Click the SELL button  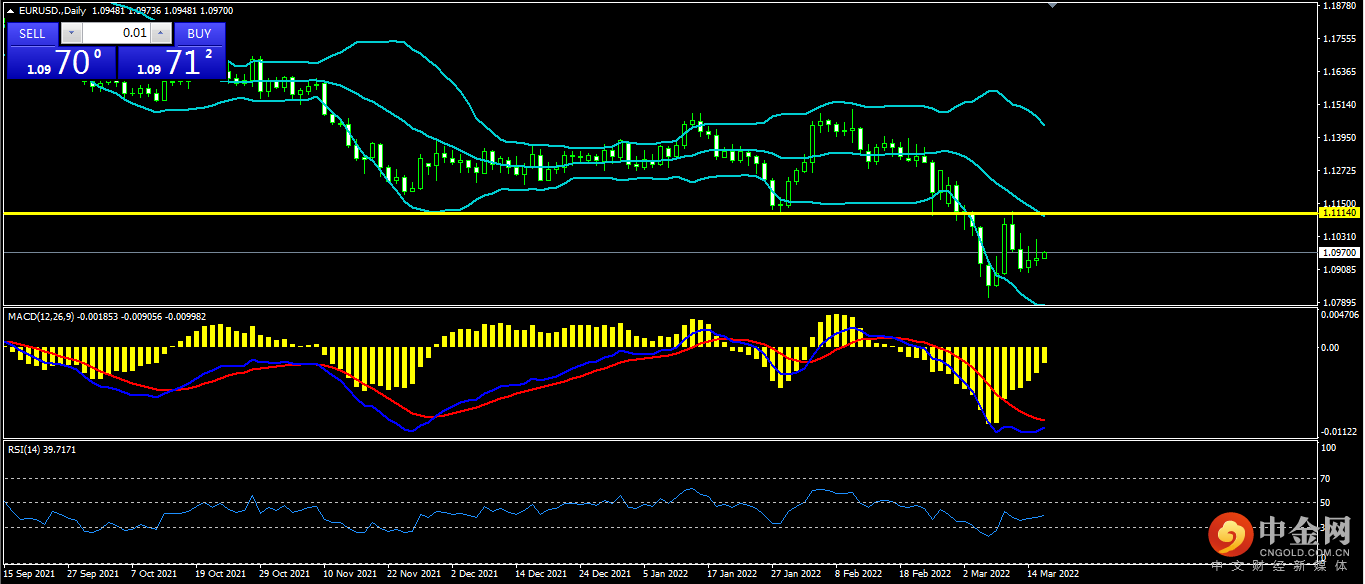pyautogui.click(x=32, y=33)
